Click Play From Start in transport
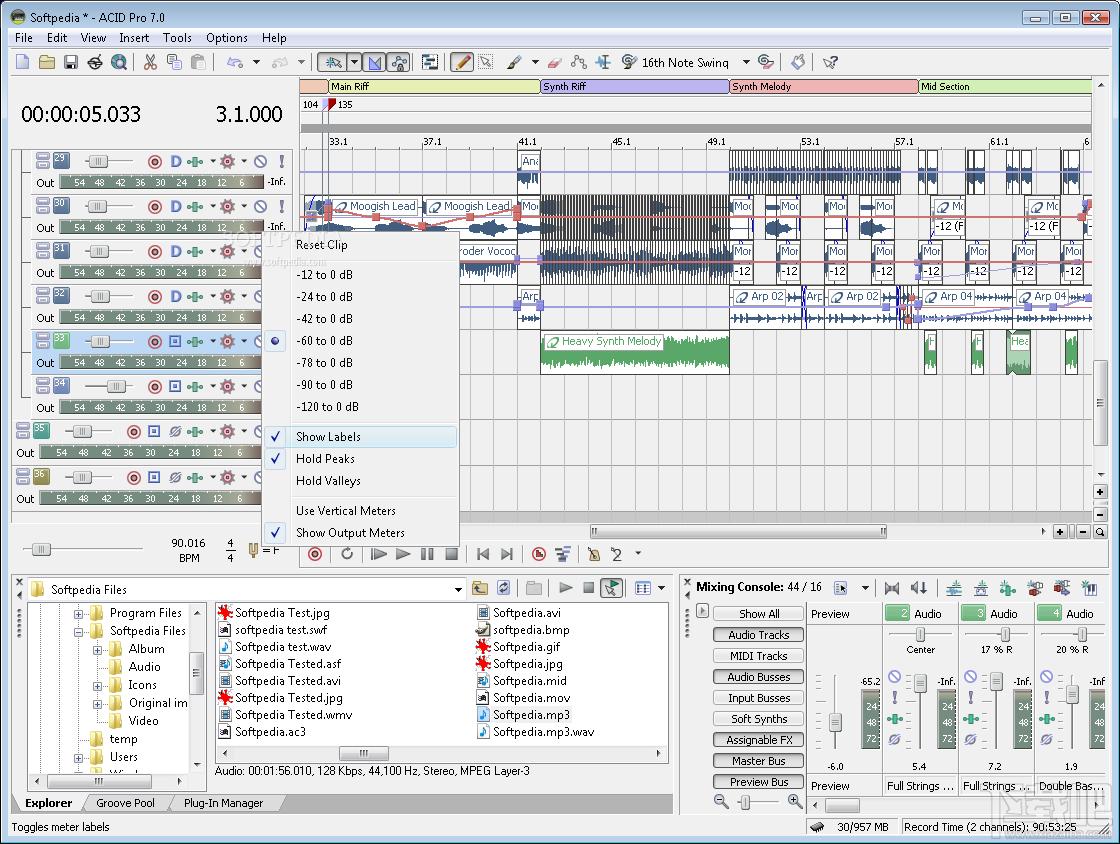1120x844 pixels. click(x=379, y=553)
